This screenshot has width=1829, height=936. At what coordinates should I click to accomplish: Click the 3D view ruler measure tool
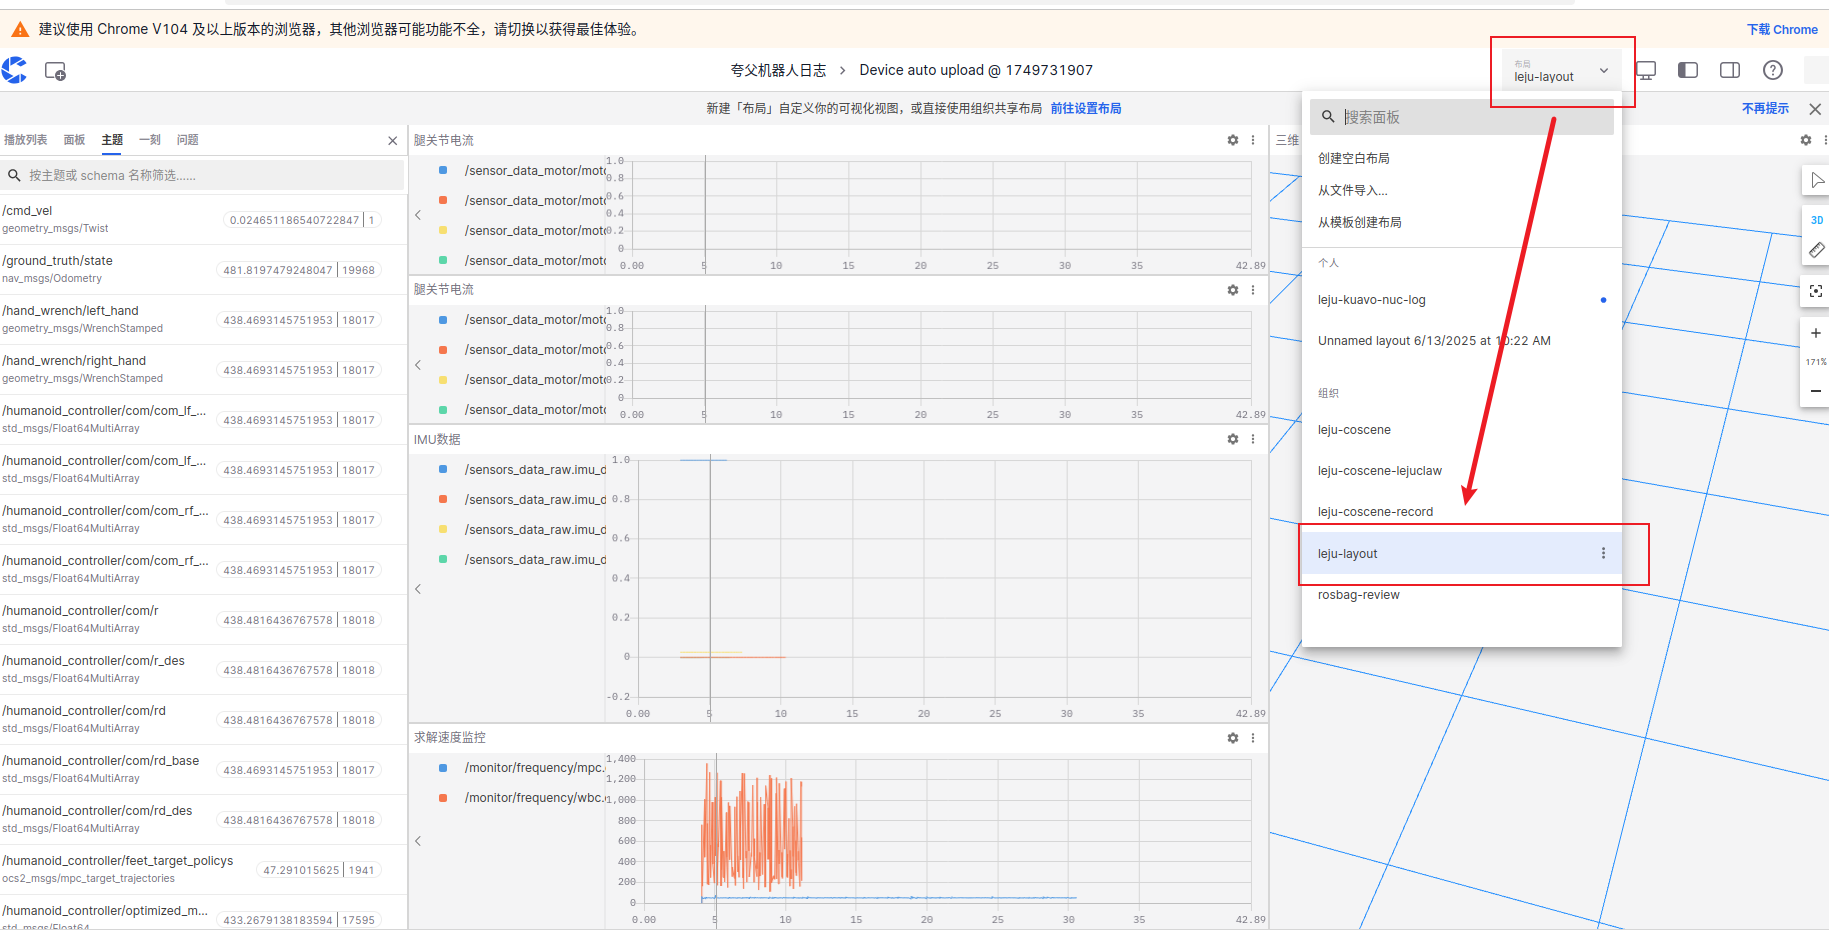(x=1816, y=250)
